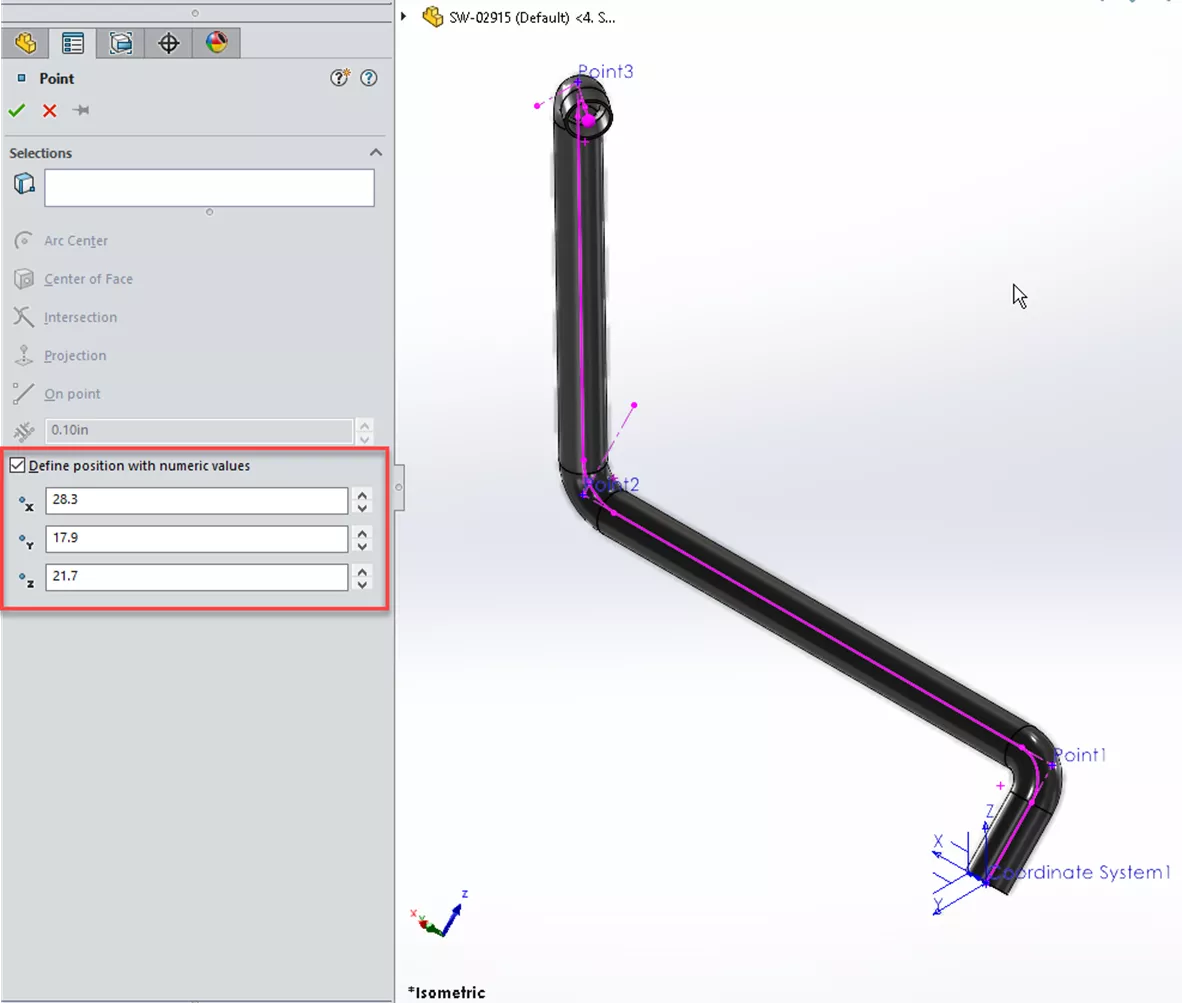
Task: Open the DimXpertManager tab
Action: pos(169,43)
